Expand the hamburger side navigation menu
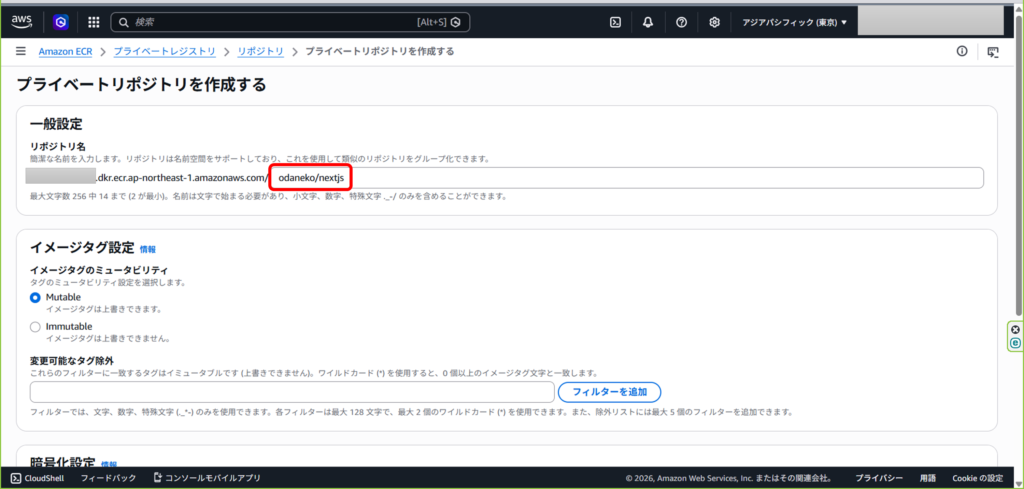The image size is (1024, 489). (x=20, y=51)
